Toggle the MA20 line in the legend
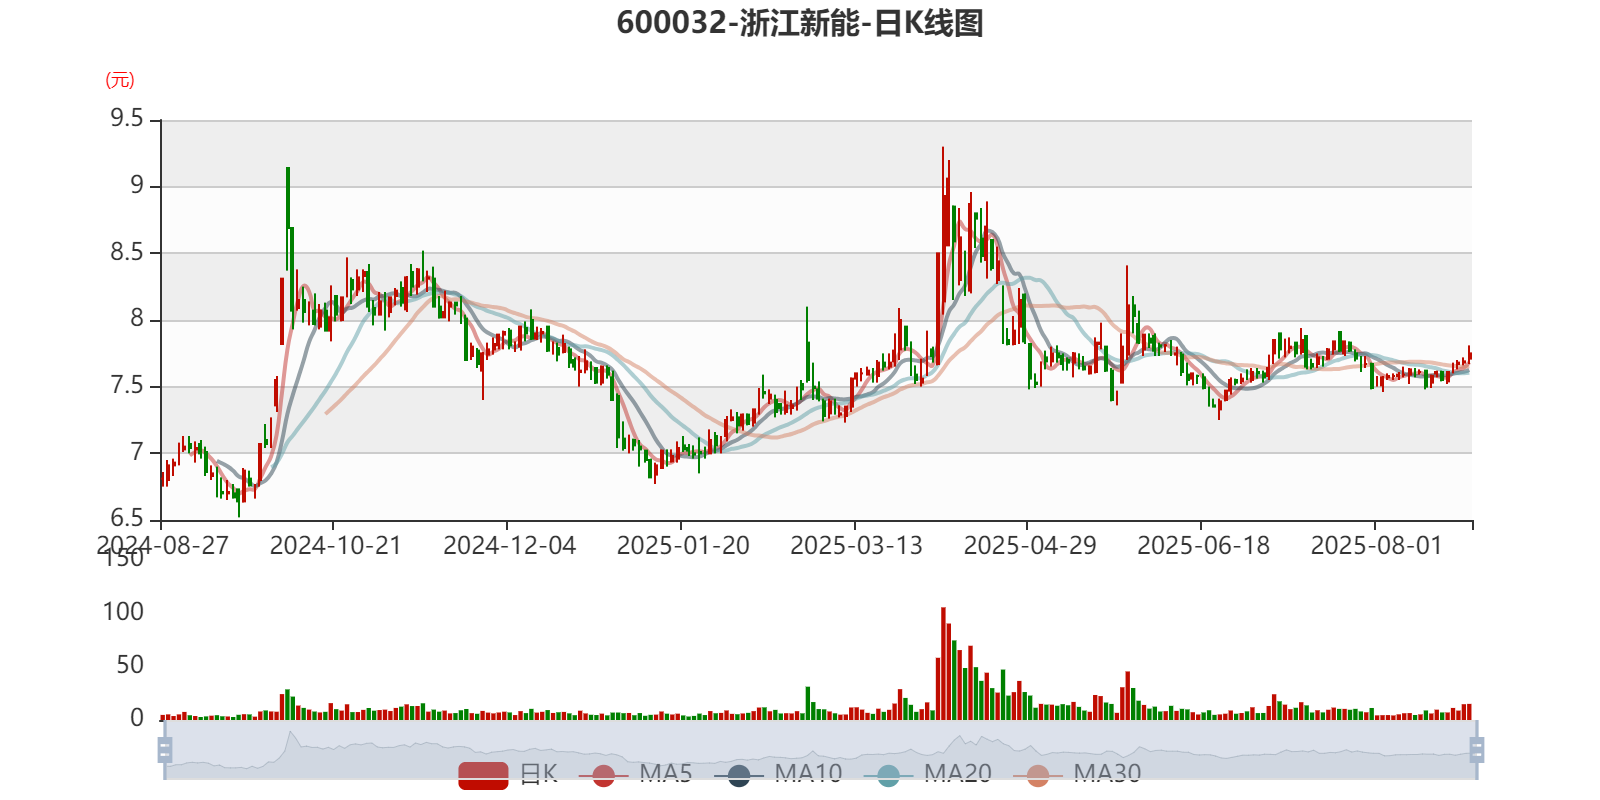This screenshot has width=1600, height=800. (x=928, y=774)
